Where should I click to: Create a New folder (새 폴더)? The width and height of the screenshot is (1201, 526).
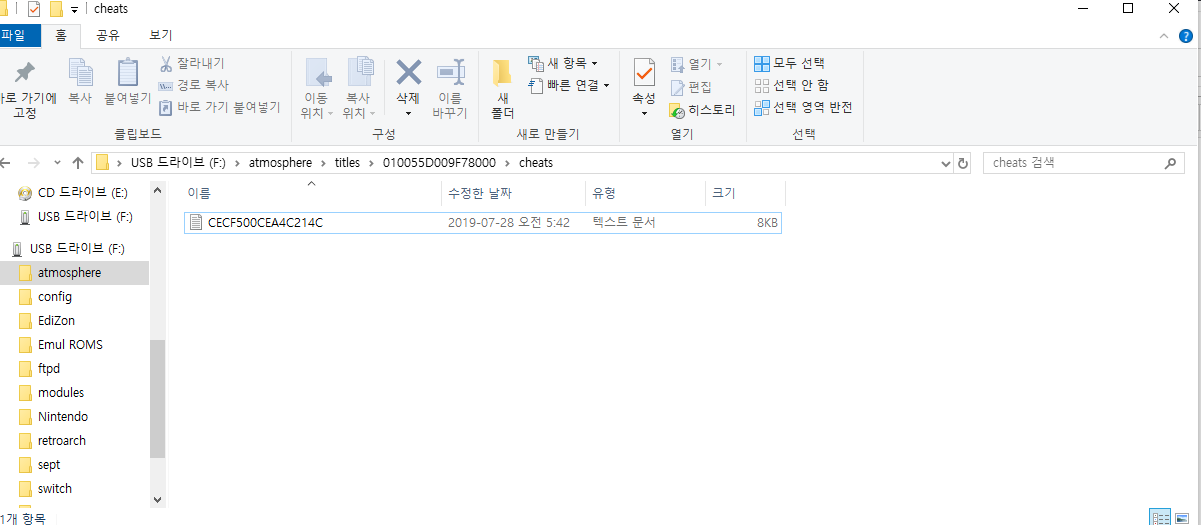coord(503,87)
